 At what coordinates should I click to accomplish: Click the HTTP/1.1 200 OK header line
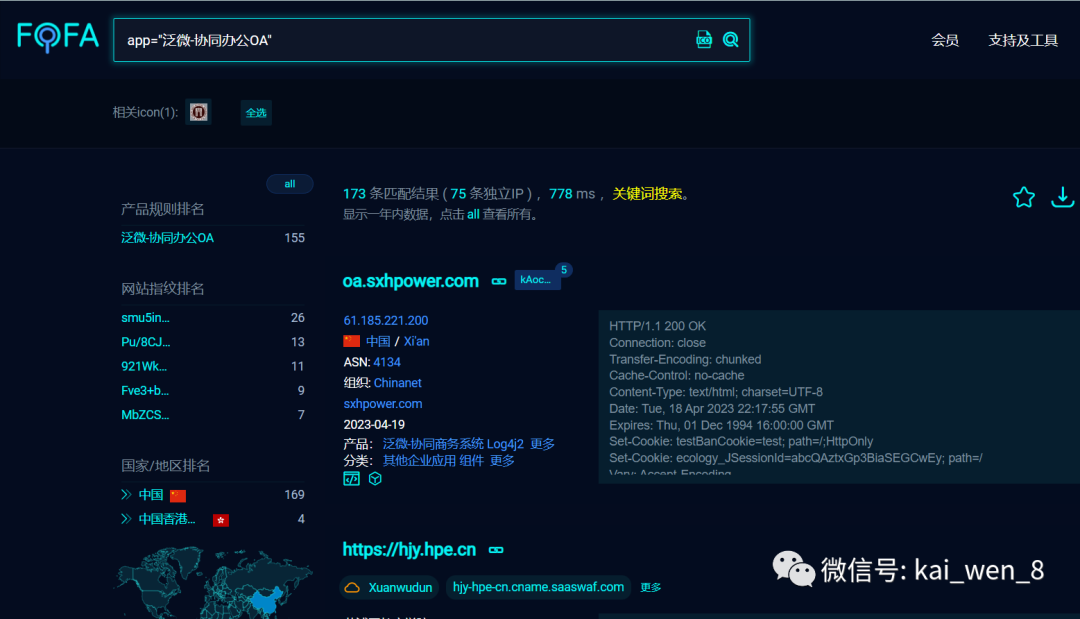tap(657, 326)
